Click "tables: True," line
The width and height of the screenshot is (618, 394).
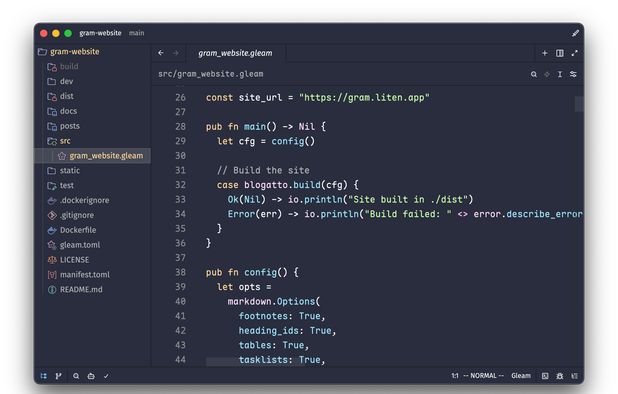274,345
